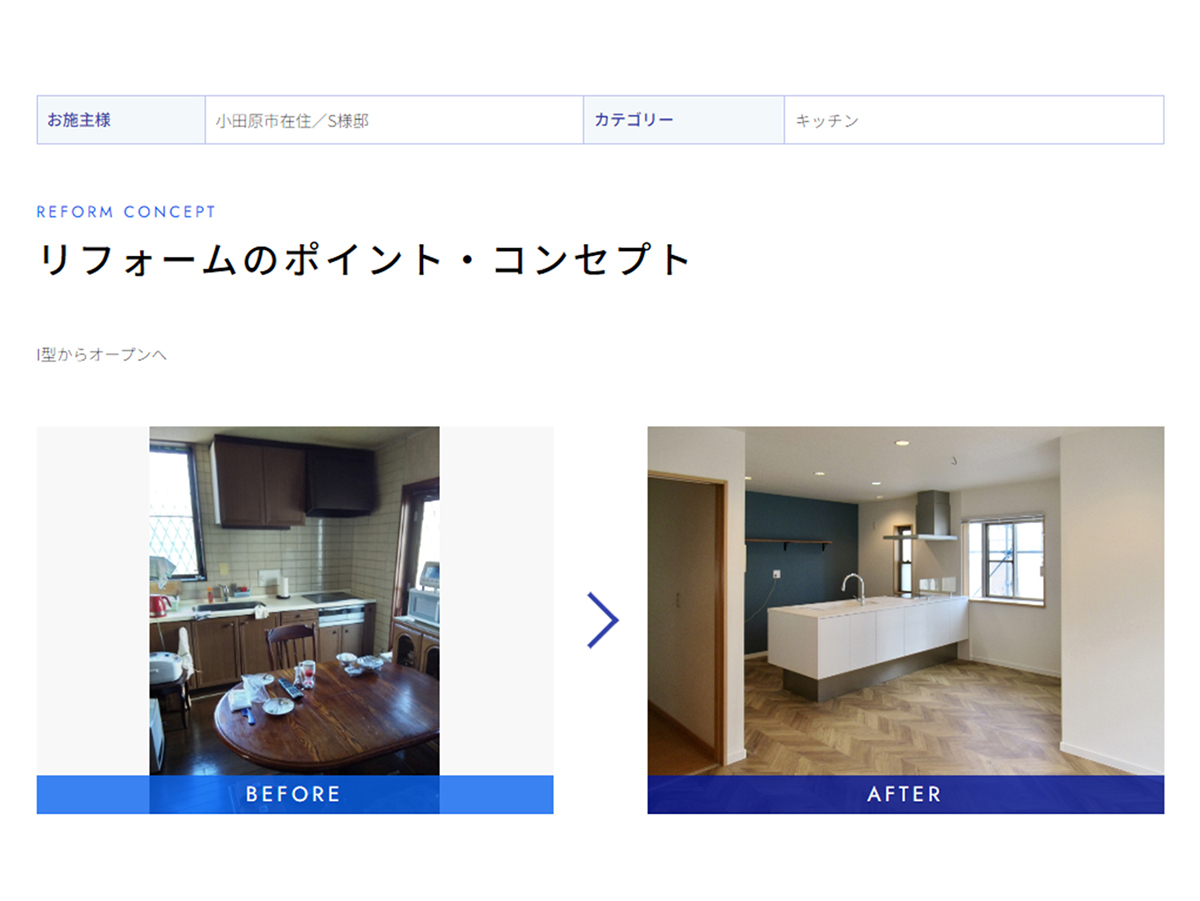Click the I型からオープンへ description text
Screen dimensions: 1200x901
(x=102, y=355)
